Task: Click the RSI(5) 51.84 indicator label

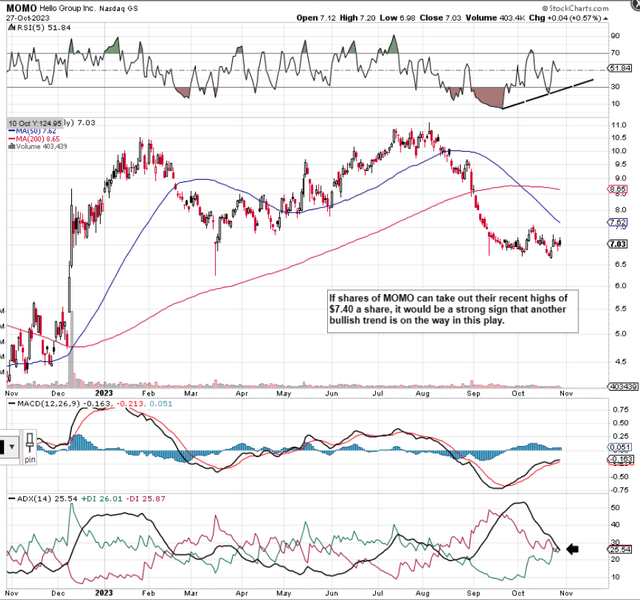Action: click(x=43, y=28)
